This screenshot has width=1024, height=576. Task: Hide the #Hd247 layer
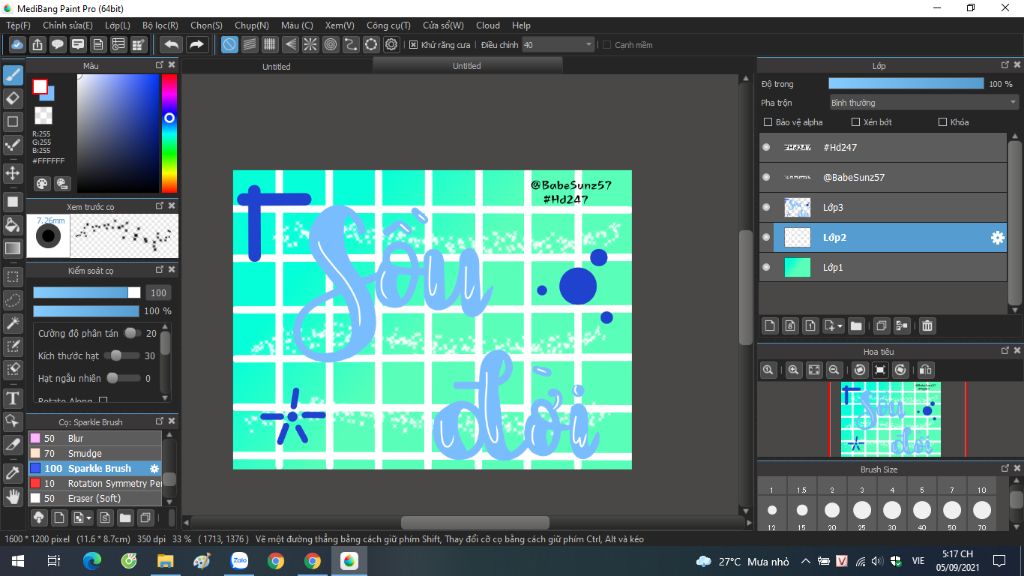pyautogui.click(x=767, y=148)
